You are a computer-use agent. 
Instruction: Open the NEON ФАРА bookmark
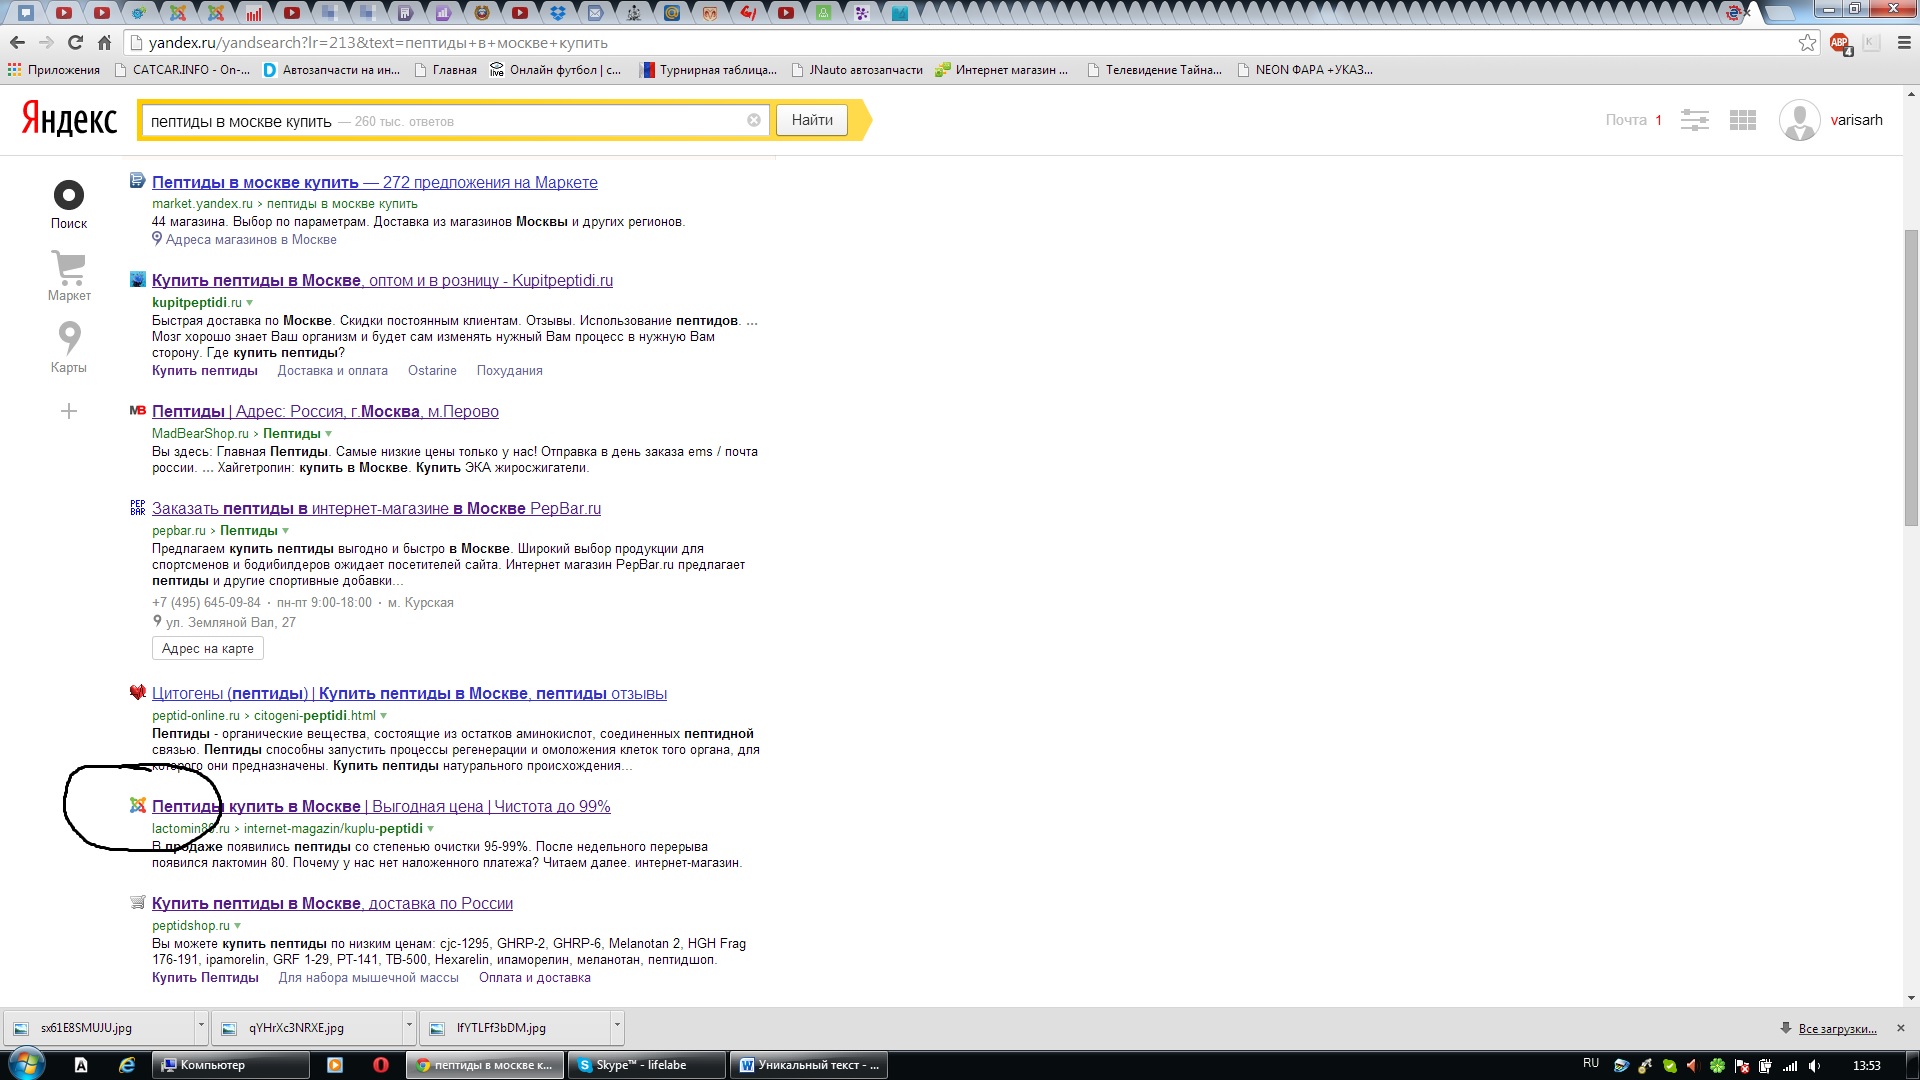pyautogui.click(x=1305, y=70)
